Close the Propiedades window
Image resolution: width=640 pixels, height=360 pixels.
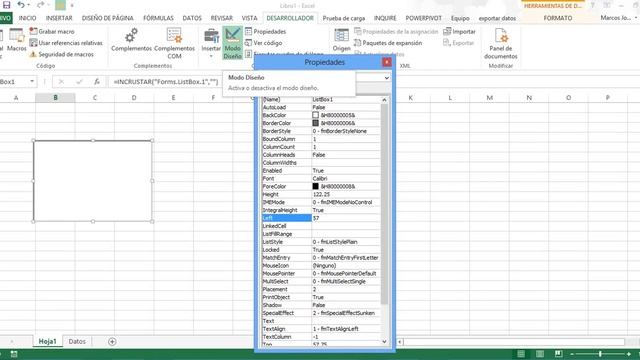[387, 62]
